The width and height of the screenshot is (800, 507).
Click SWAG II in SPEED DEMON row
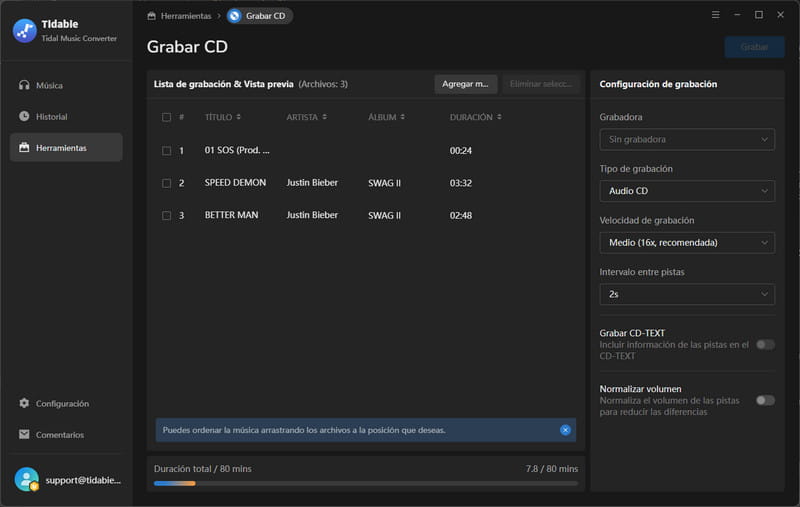click(x=384, y=183)
